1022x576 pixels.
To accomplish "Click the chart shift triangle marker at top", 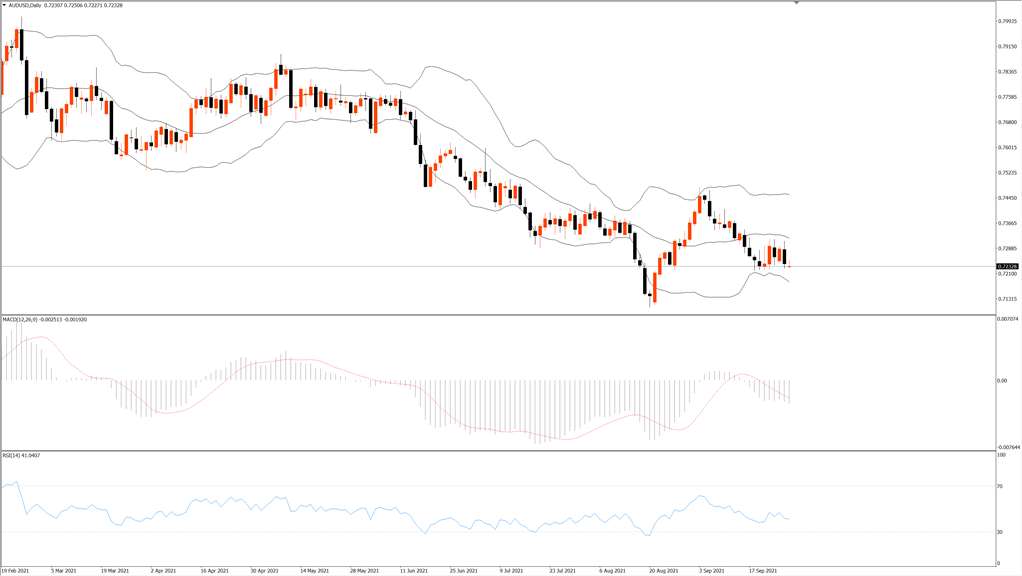I will tap(796, 3).
